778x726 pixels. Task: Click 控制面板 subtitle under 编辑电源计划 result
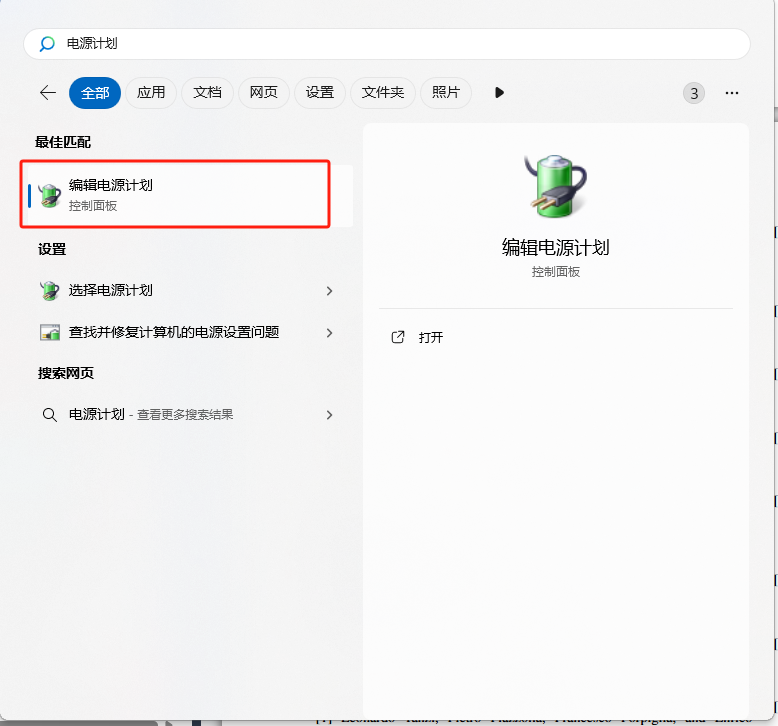93,206
